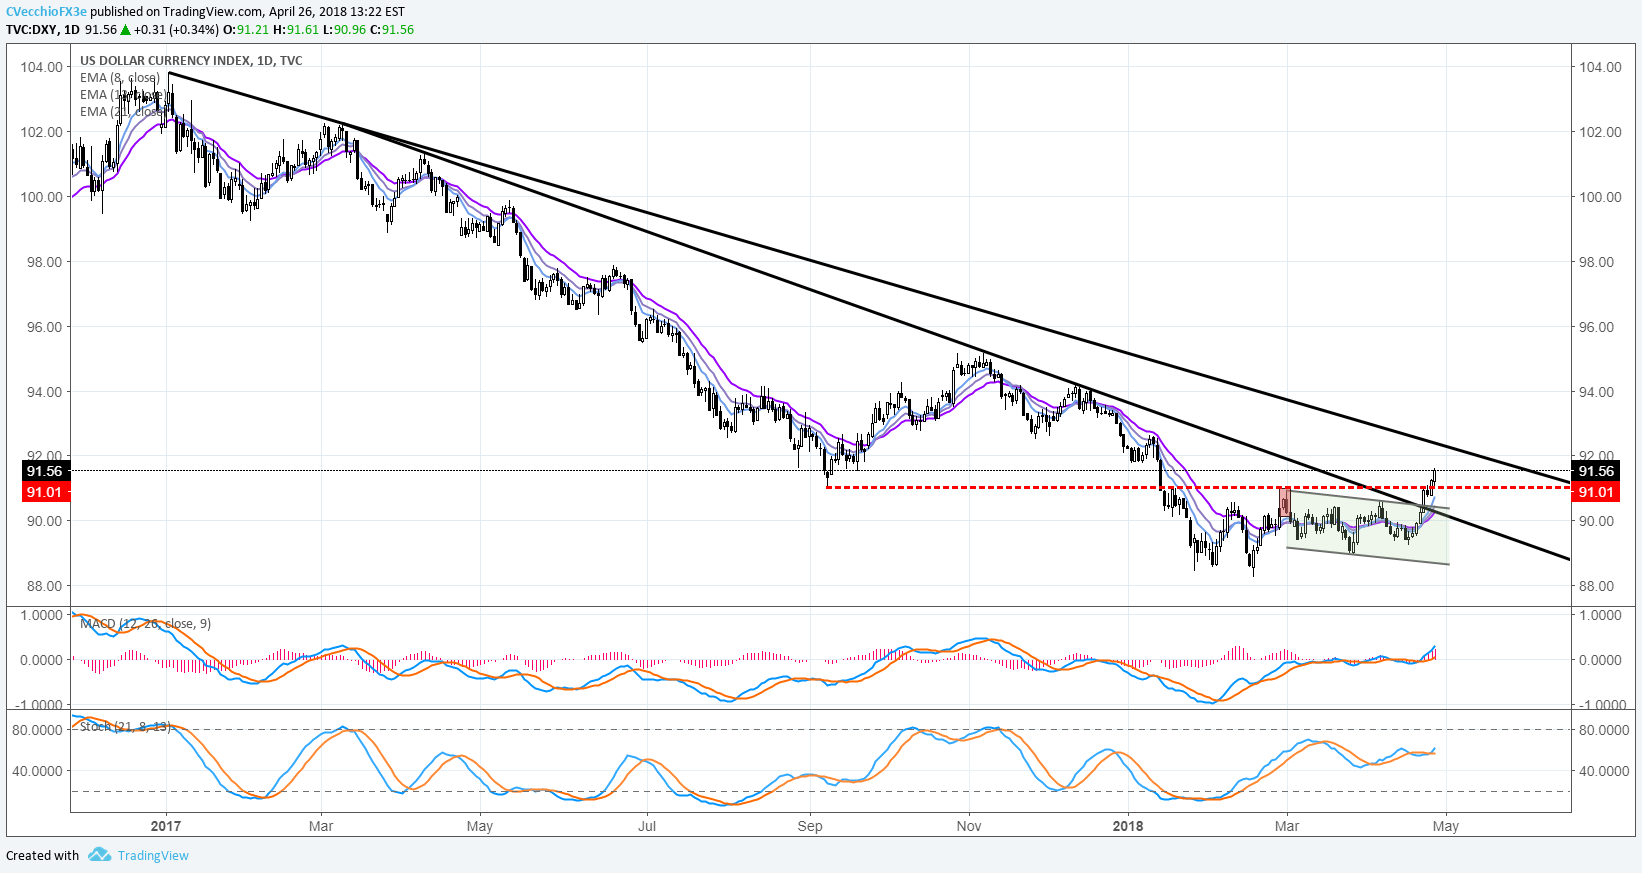This screenshot has width=1642, height=873.
Task: Open the TradingView link in footer
Action: (153, 855)
